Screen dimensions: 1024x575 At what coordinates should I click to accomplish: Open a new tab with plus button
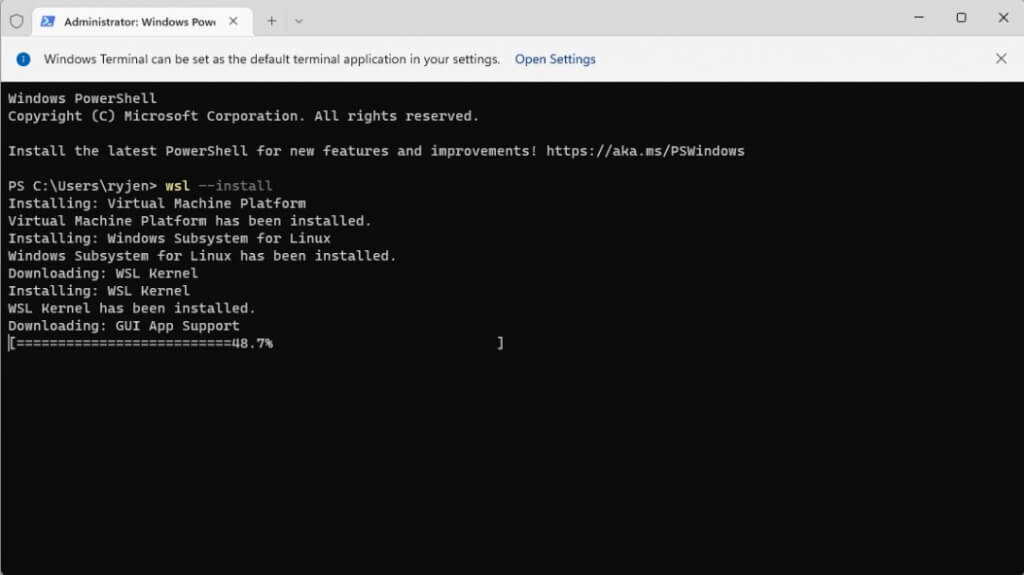[x=272, y=21]
